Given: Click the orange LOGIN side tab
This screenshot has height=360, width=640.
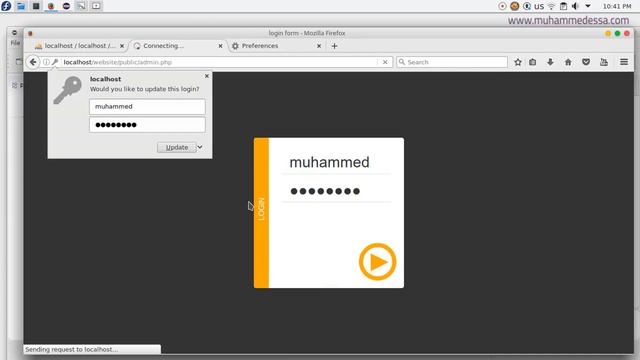Looking at the screenshot, I should click(261, 213).
